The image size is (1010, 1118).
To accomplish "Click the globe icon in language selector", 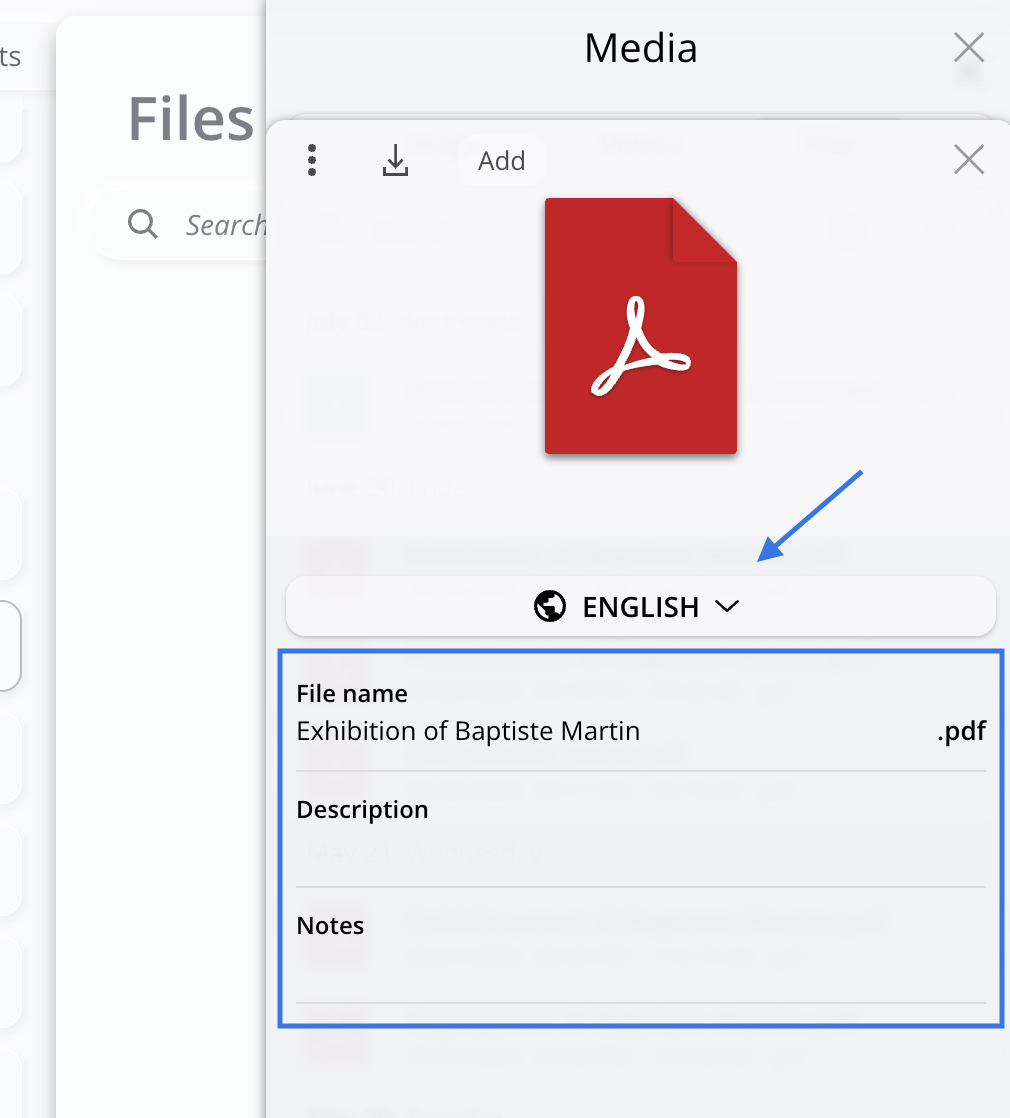I will coord(550,606).
